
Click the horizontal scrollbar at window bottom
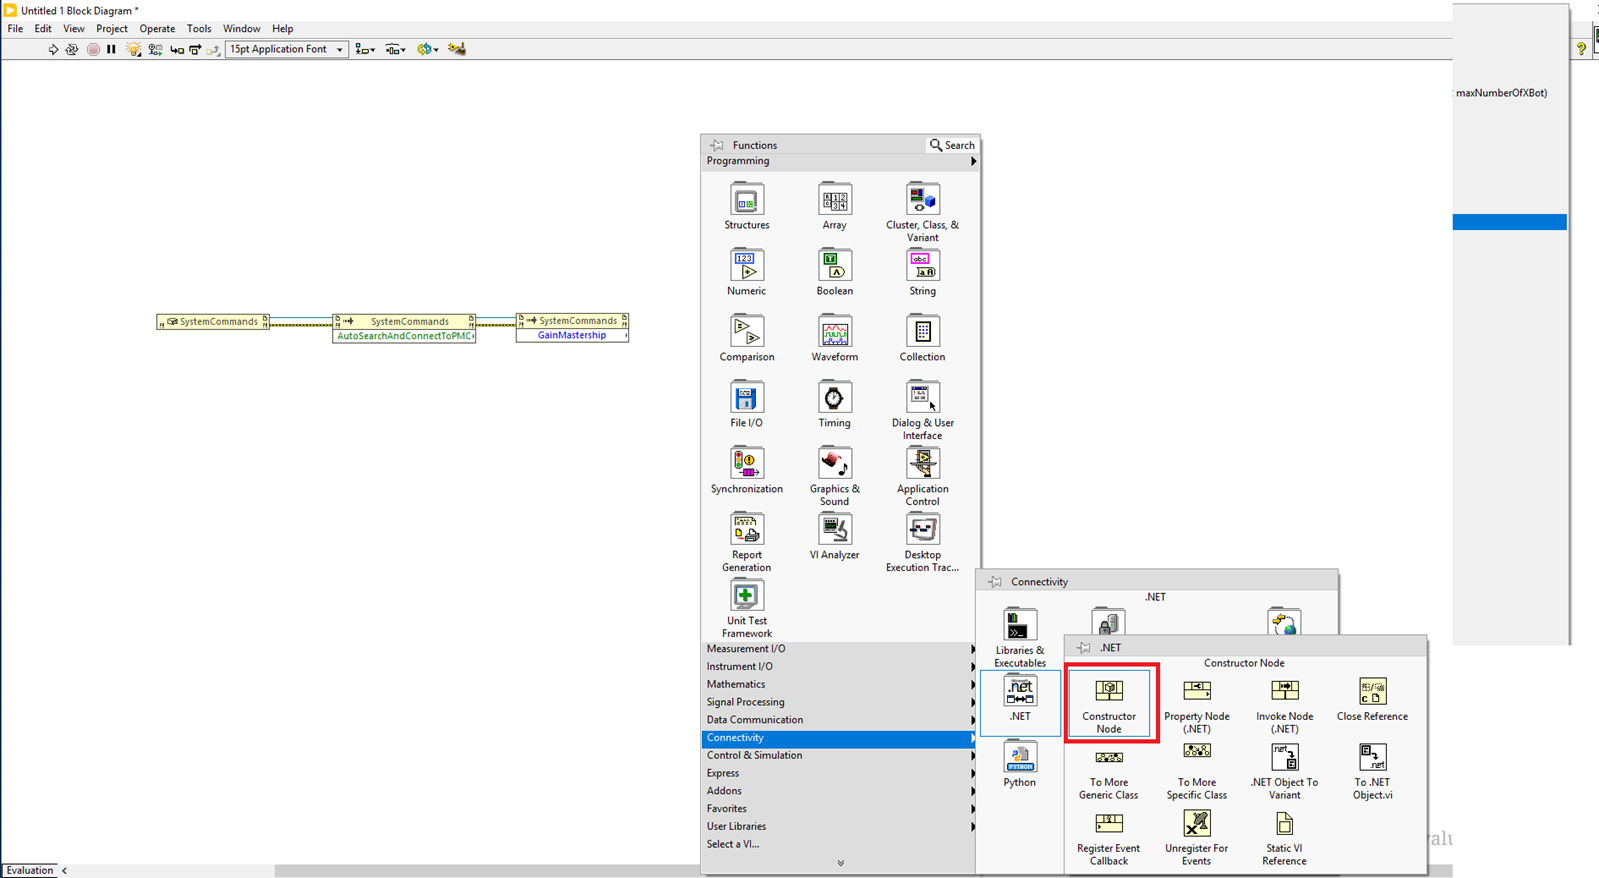pyautogui.click(x=400, y=871)
